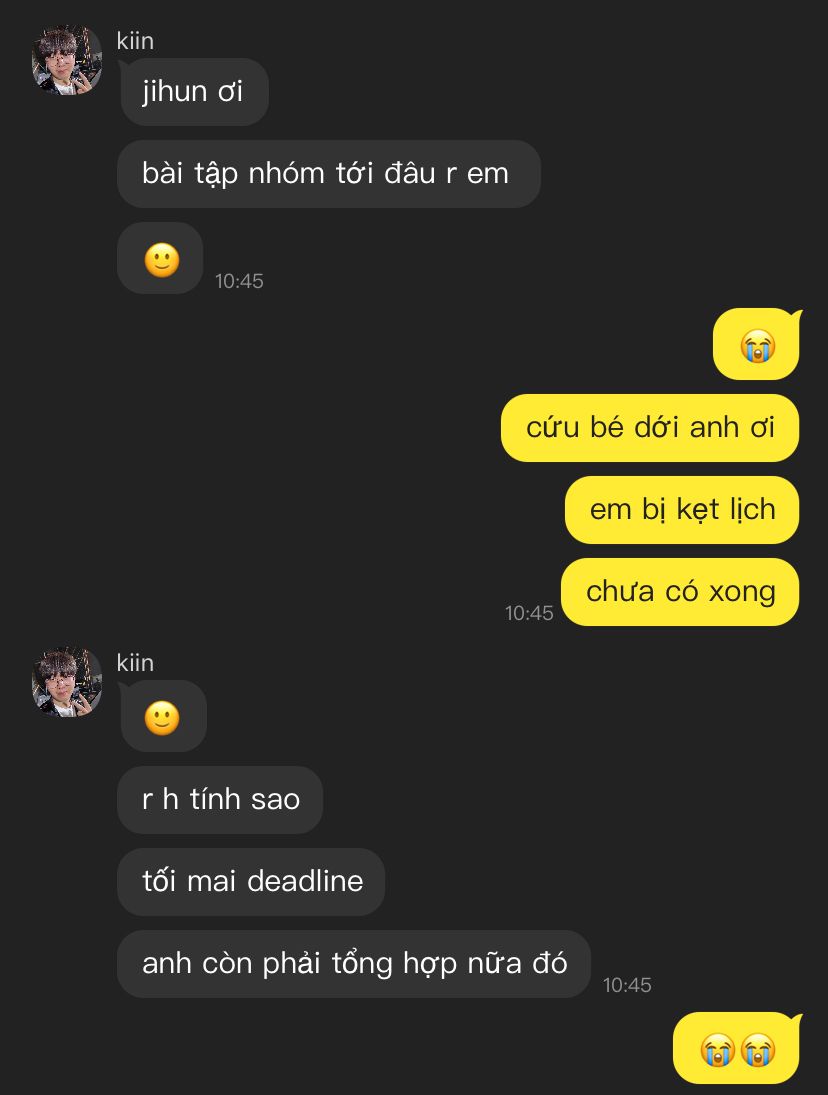Tap the double crying emoji bubble
Screen dimensions: 828x1095
coord(737,1048)
